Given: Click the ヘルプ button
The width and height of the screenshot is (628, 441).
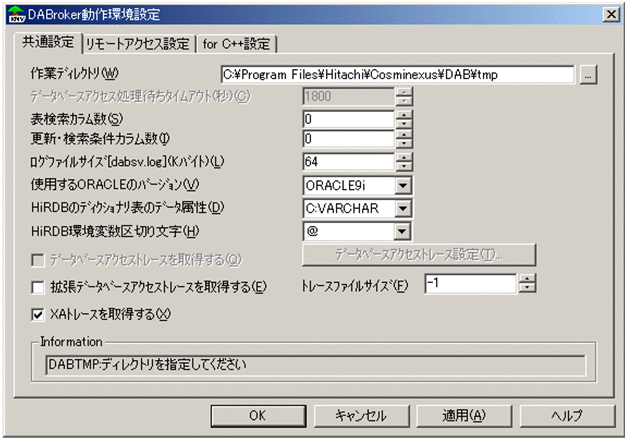Looking at the screenshot, I should [567, 416].
